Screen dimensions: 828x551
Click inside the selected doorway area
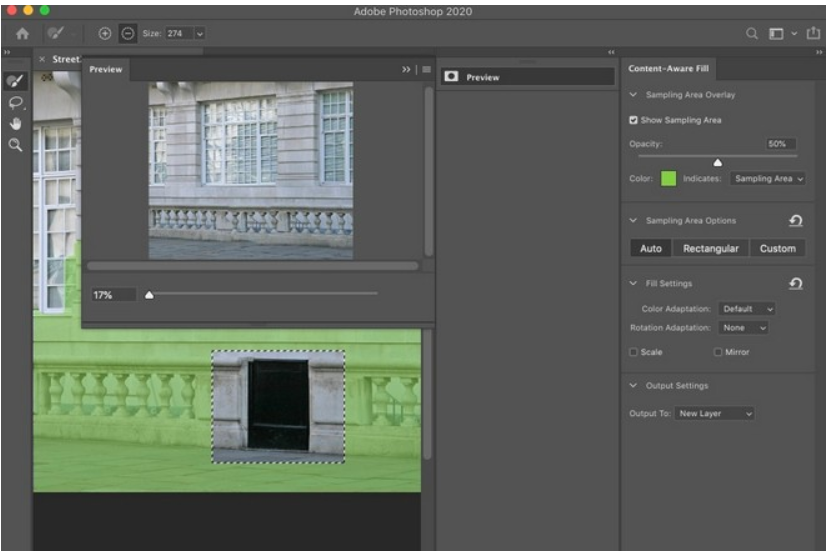pyautogui.click(x=278, y=407)
